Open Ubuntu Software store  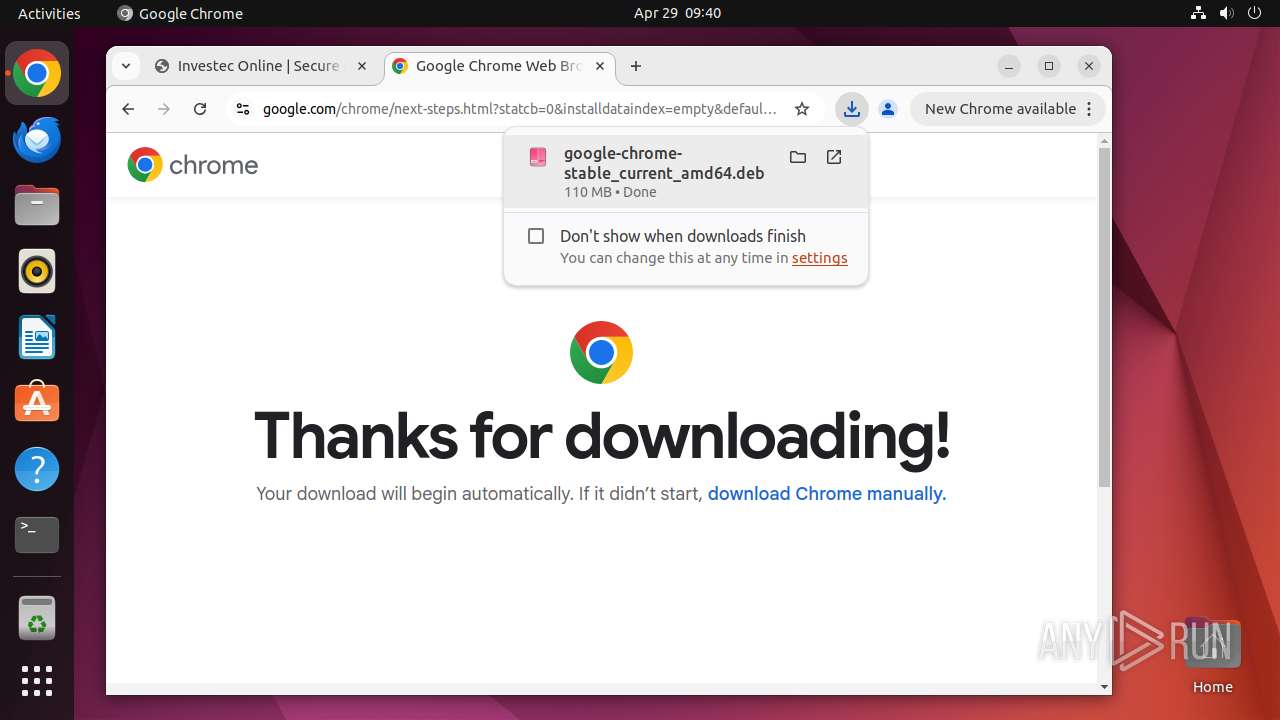tap(37, 403)
